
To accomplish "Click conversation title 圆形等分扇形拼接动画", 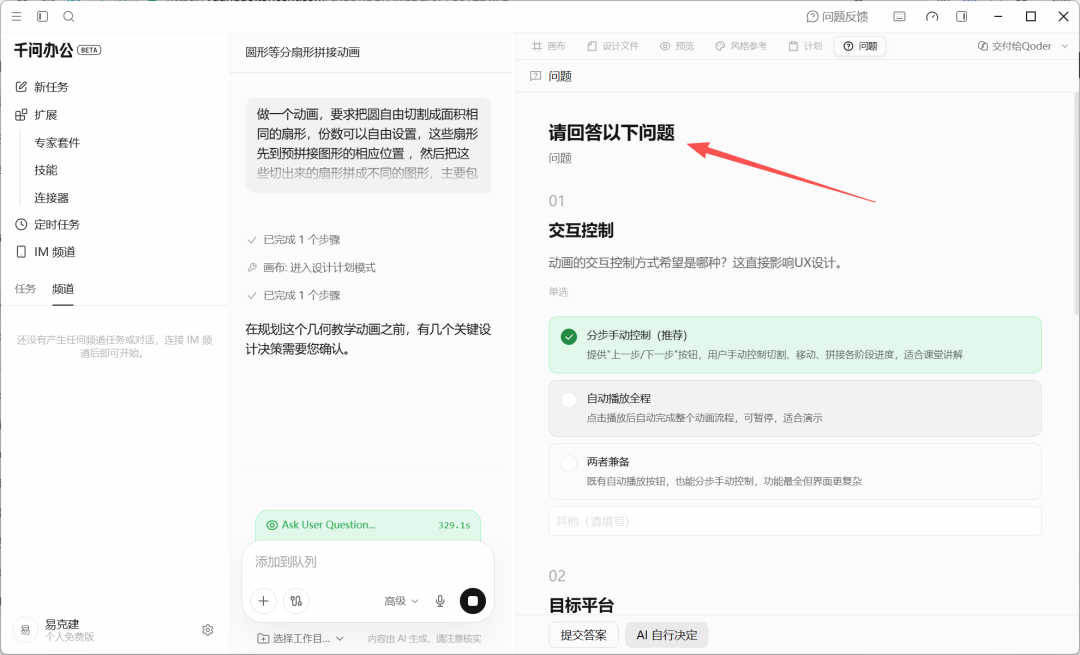I will (x=302, y=52).
